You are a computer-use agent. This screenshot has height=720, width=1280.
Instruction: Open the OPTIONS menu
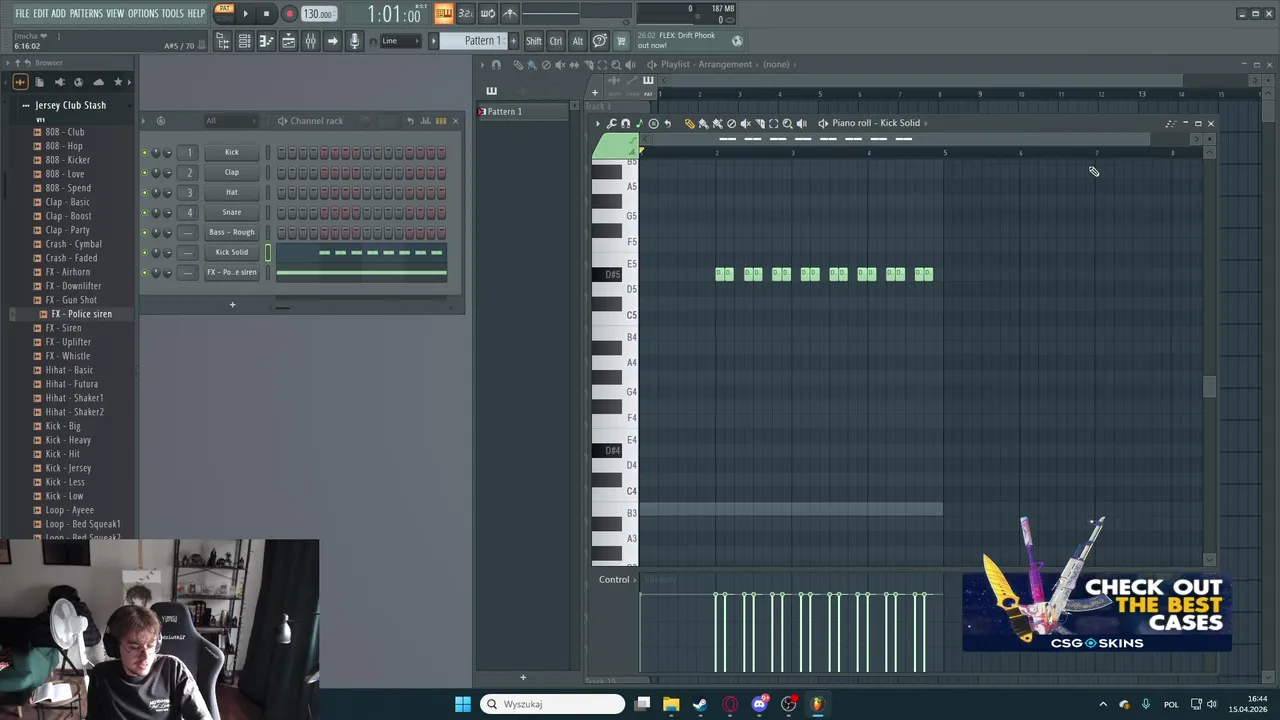click(x=143, y=13)
